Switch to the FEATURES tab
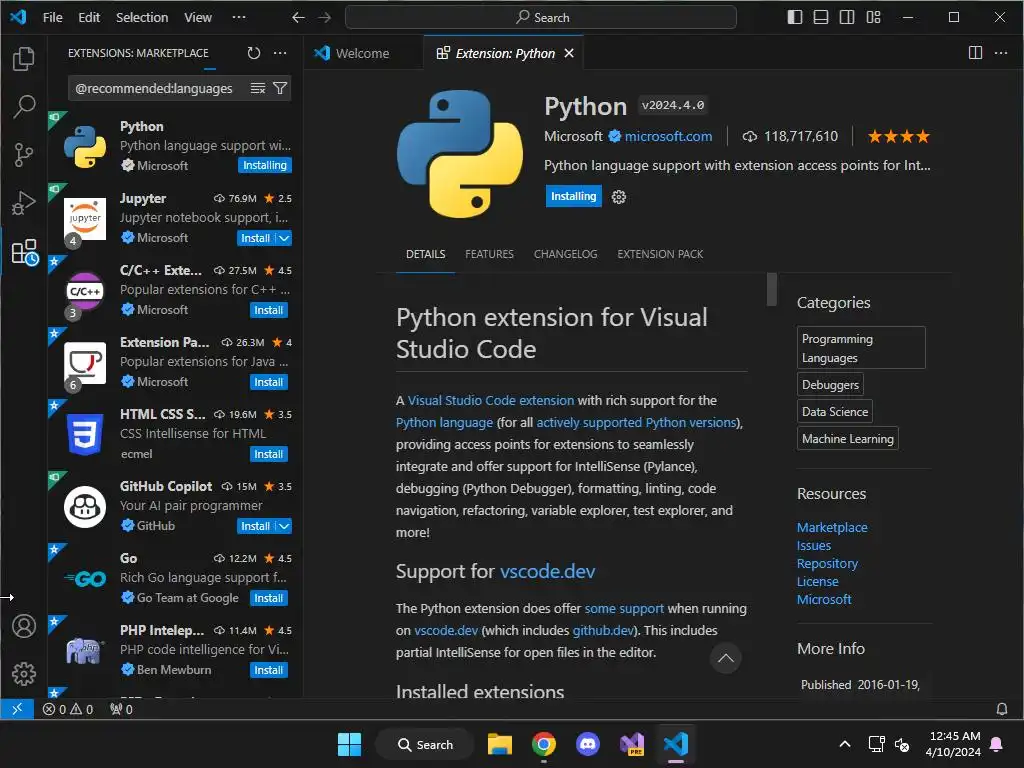The image size is (1024, 768). (x=489, y=254)
